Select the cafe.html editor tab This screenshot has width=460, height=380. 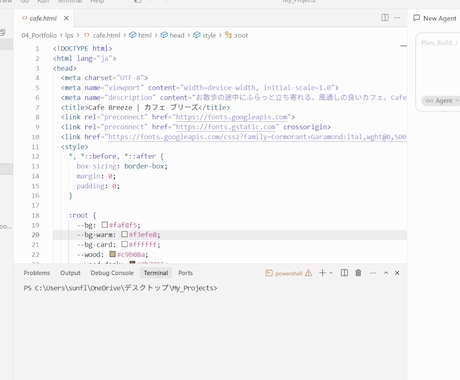tap(43, 18)
